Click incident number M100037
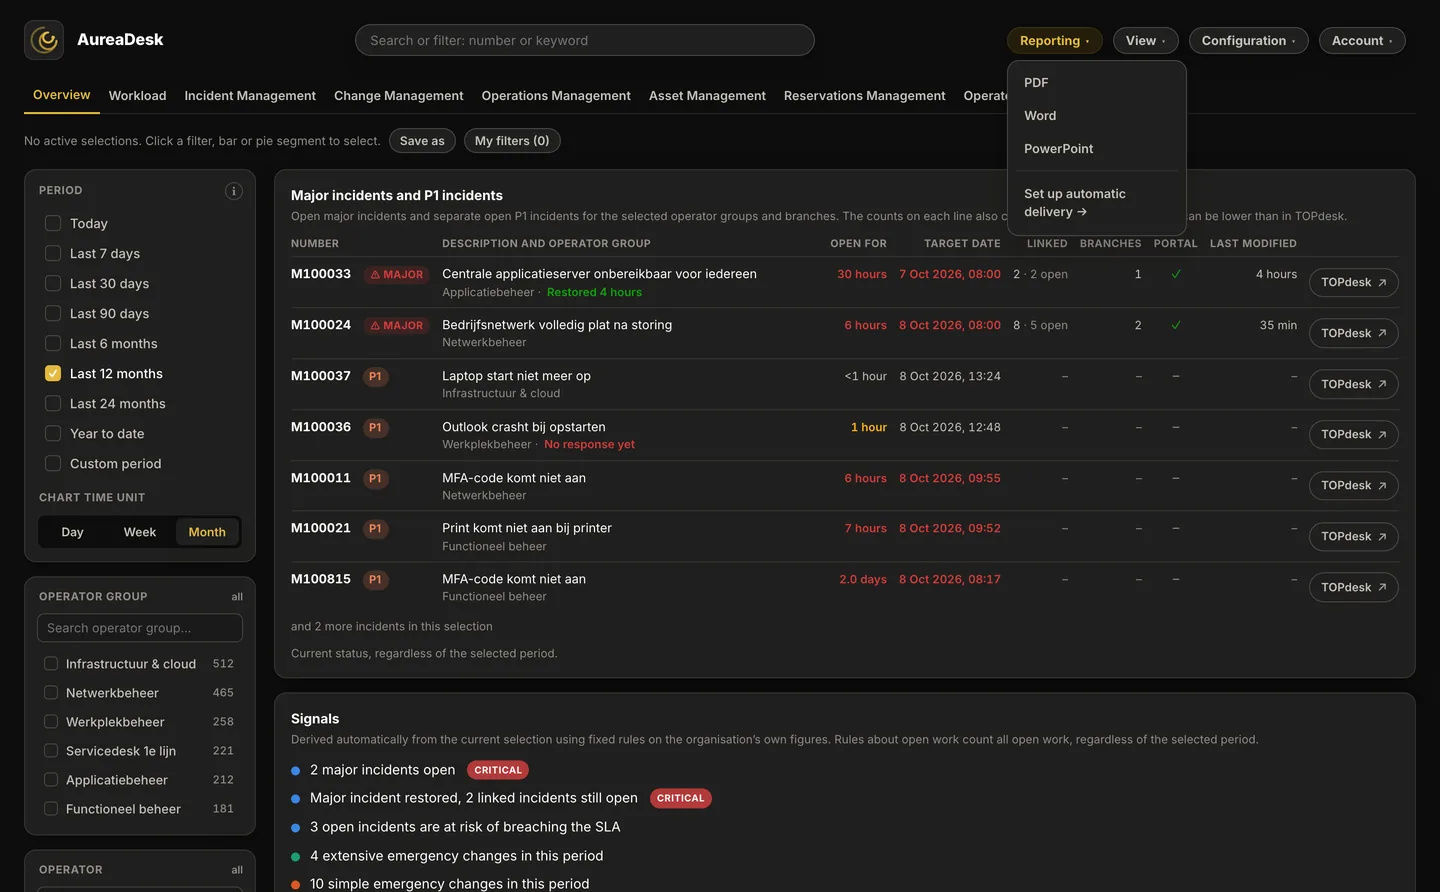1440x892 pixels. pyautogui.click(x=320, y=376)
